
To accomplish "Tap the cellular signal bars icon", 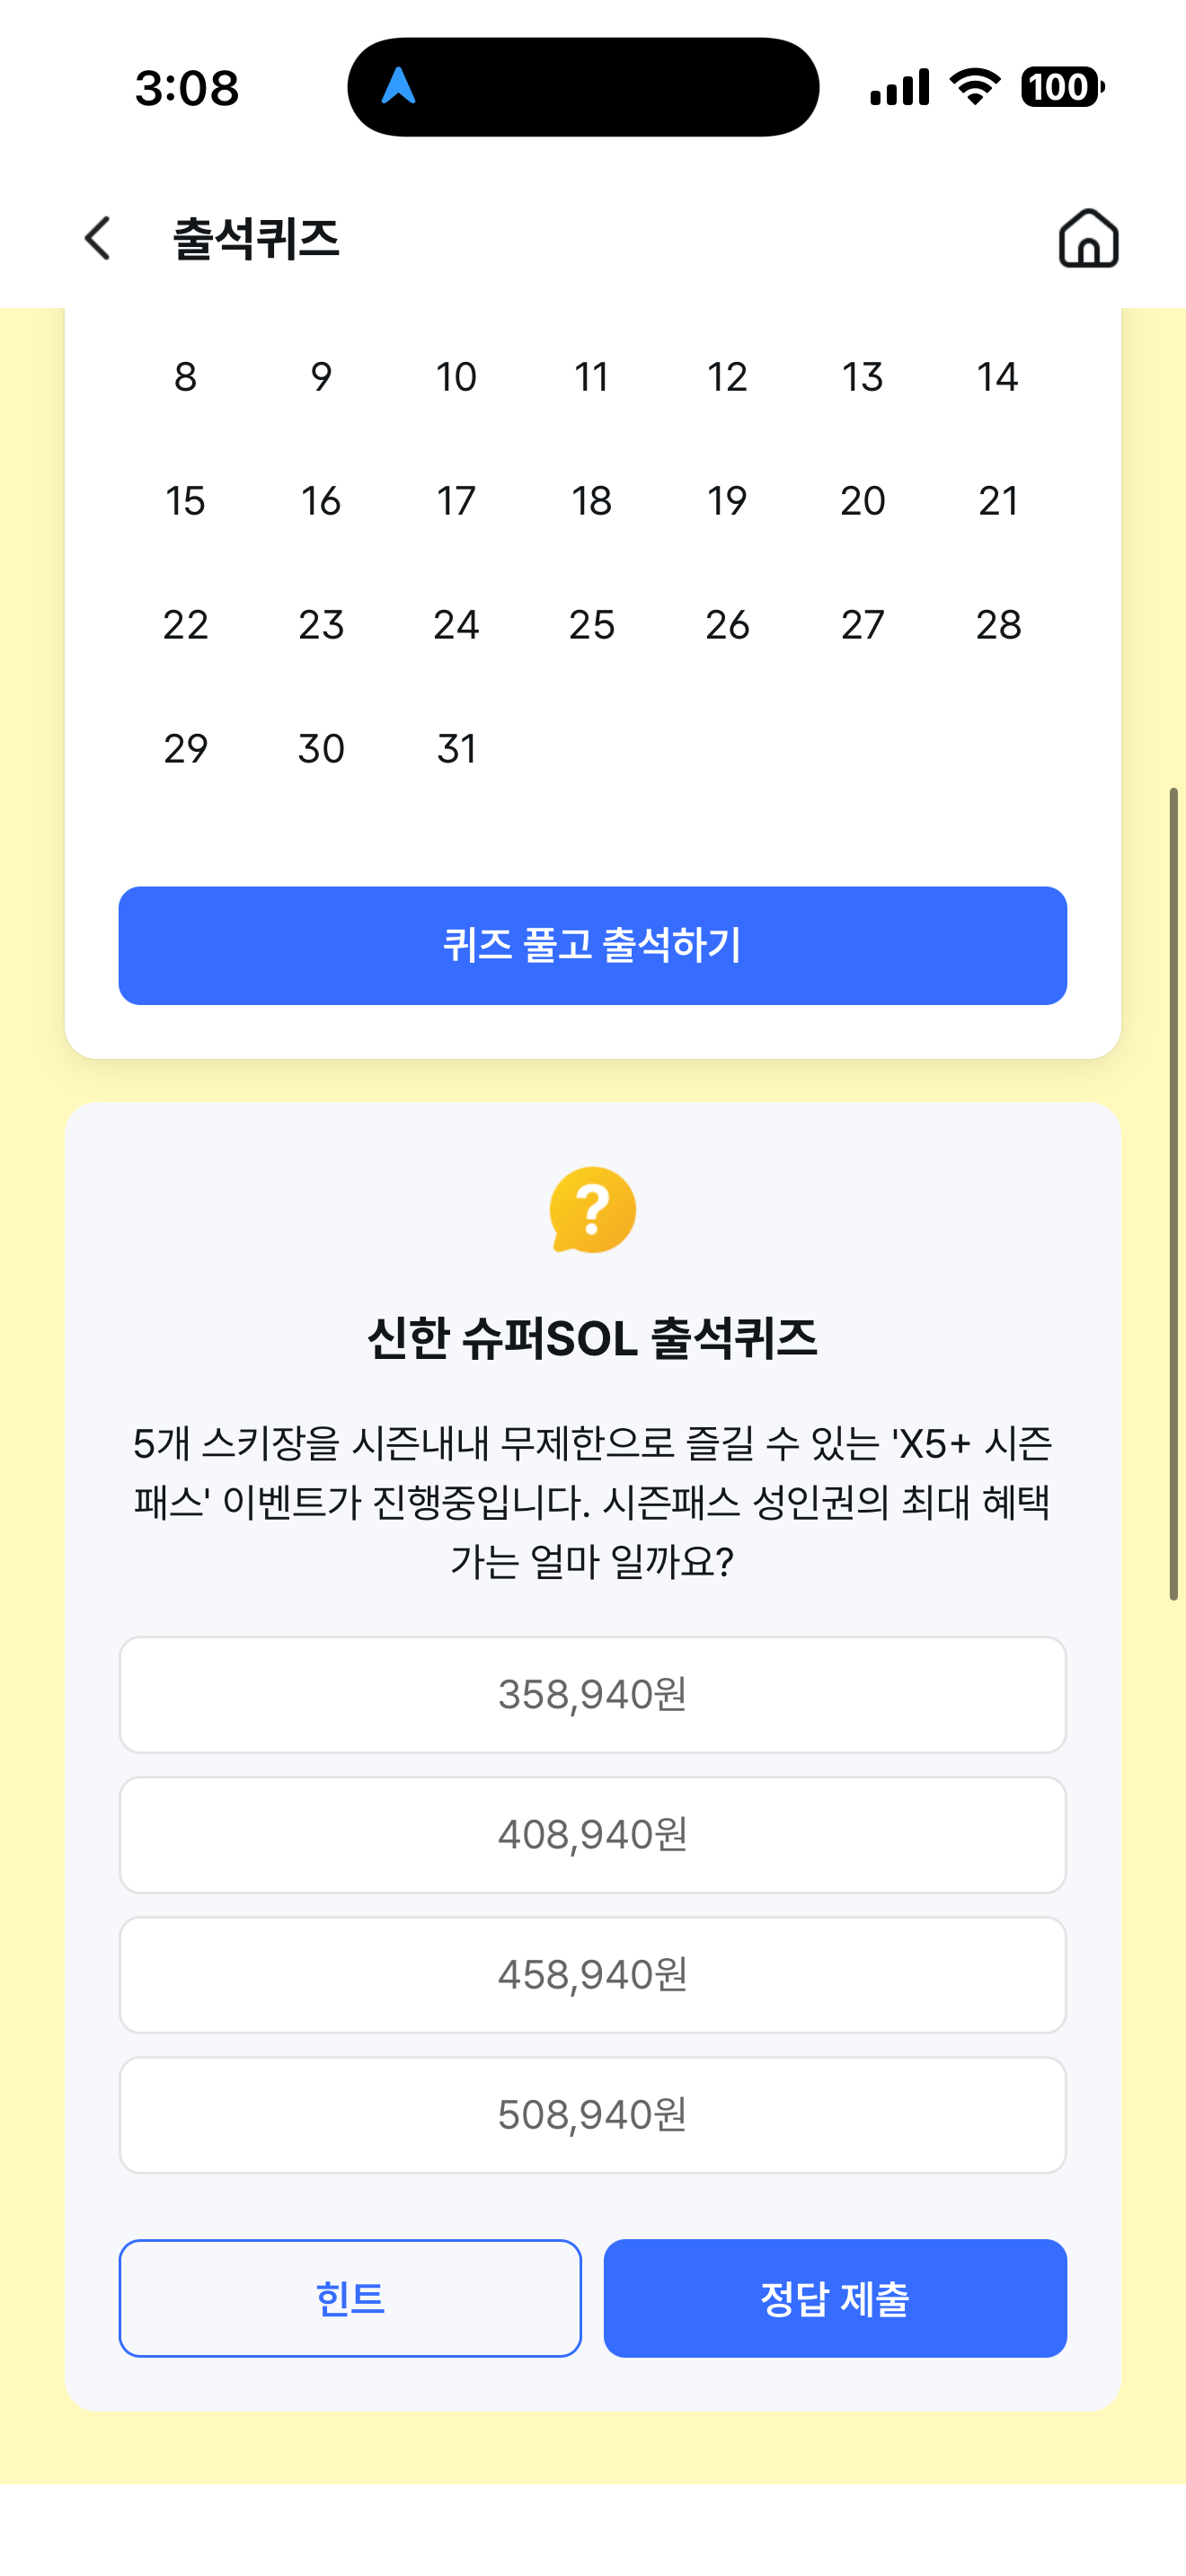I will tap(899, 87).
